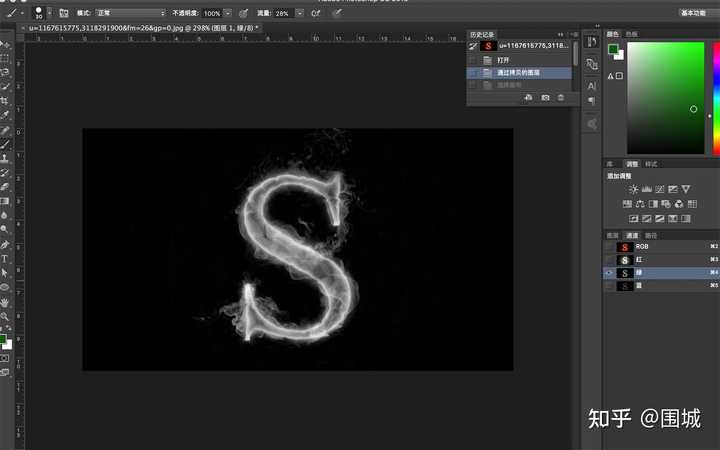
Task: Select the Hand tool
Action: pos(5,302)
